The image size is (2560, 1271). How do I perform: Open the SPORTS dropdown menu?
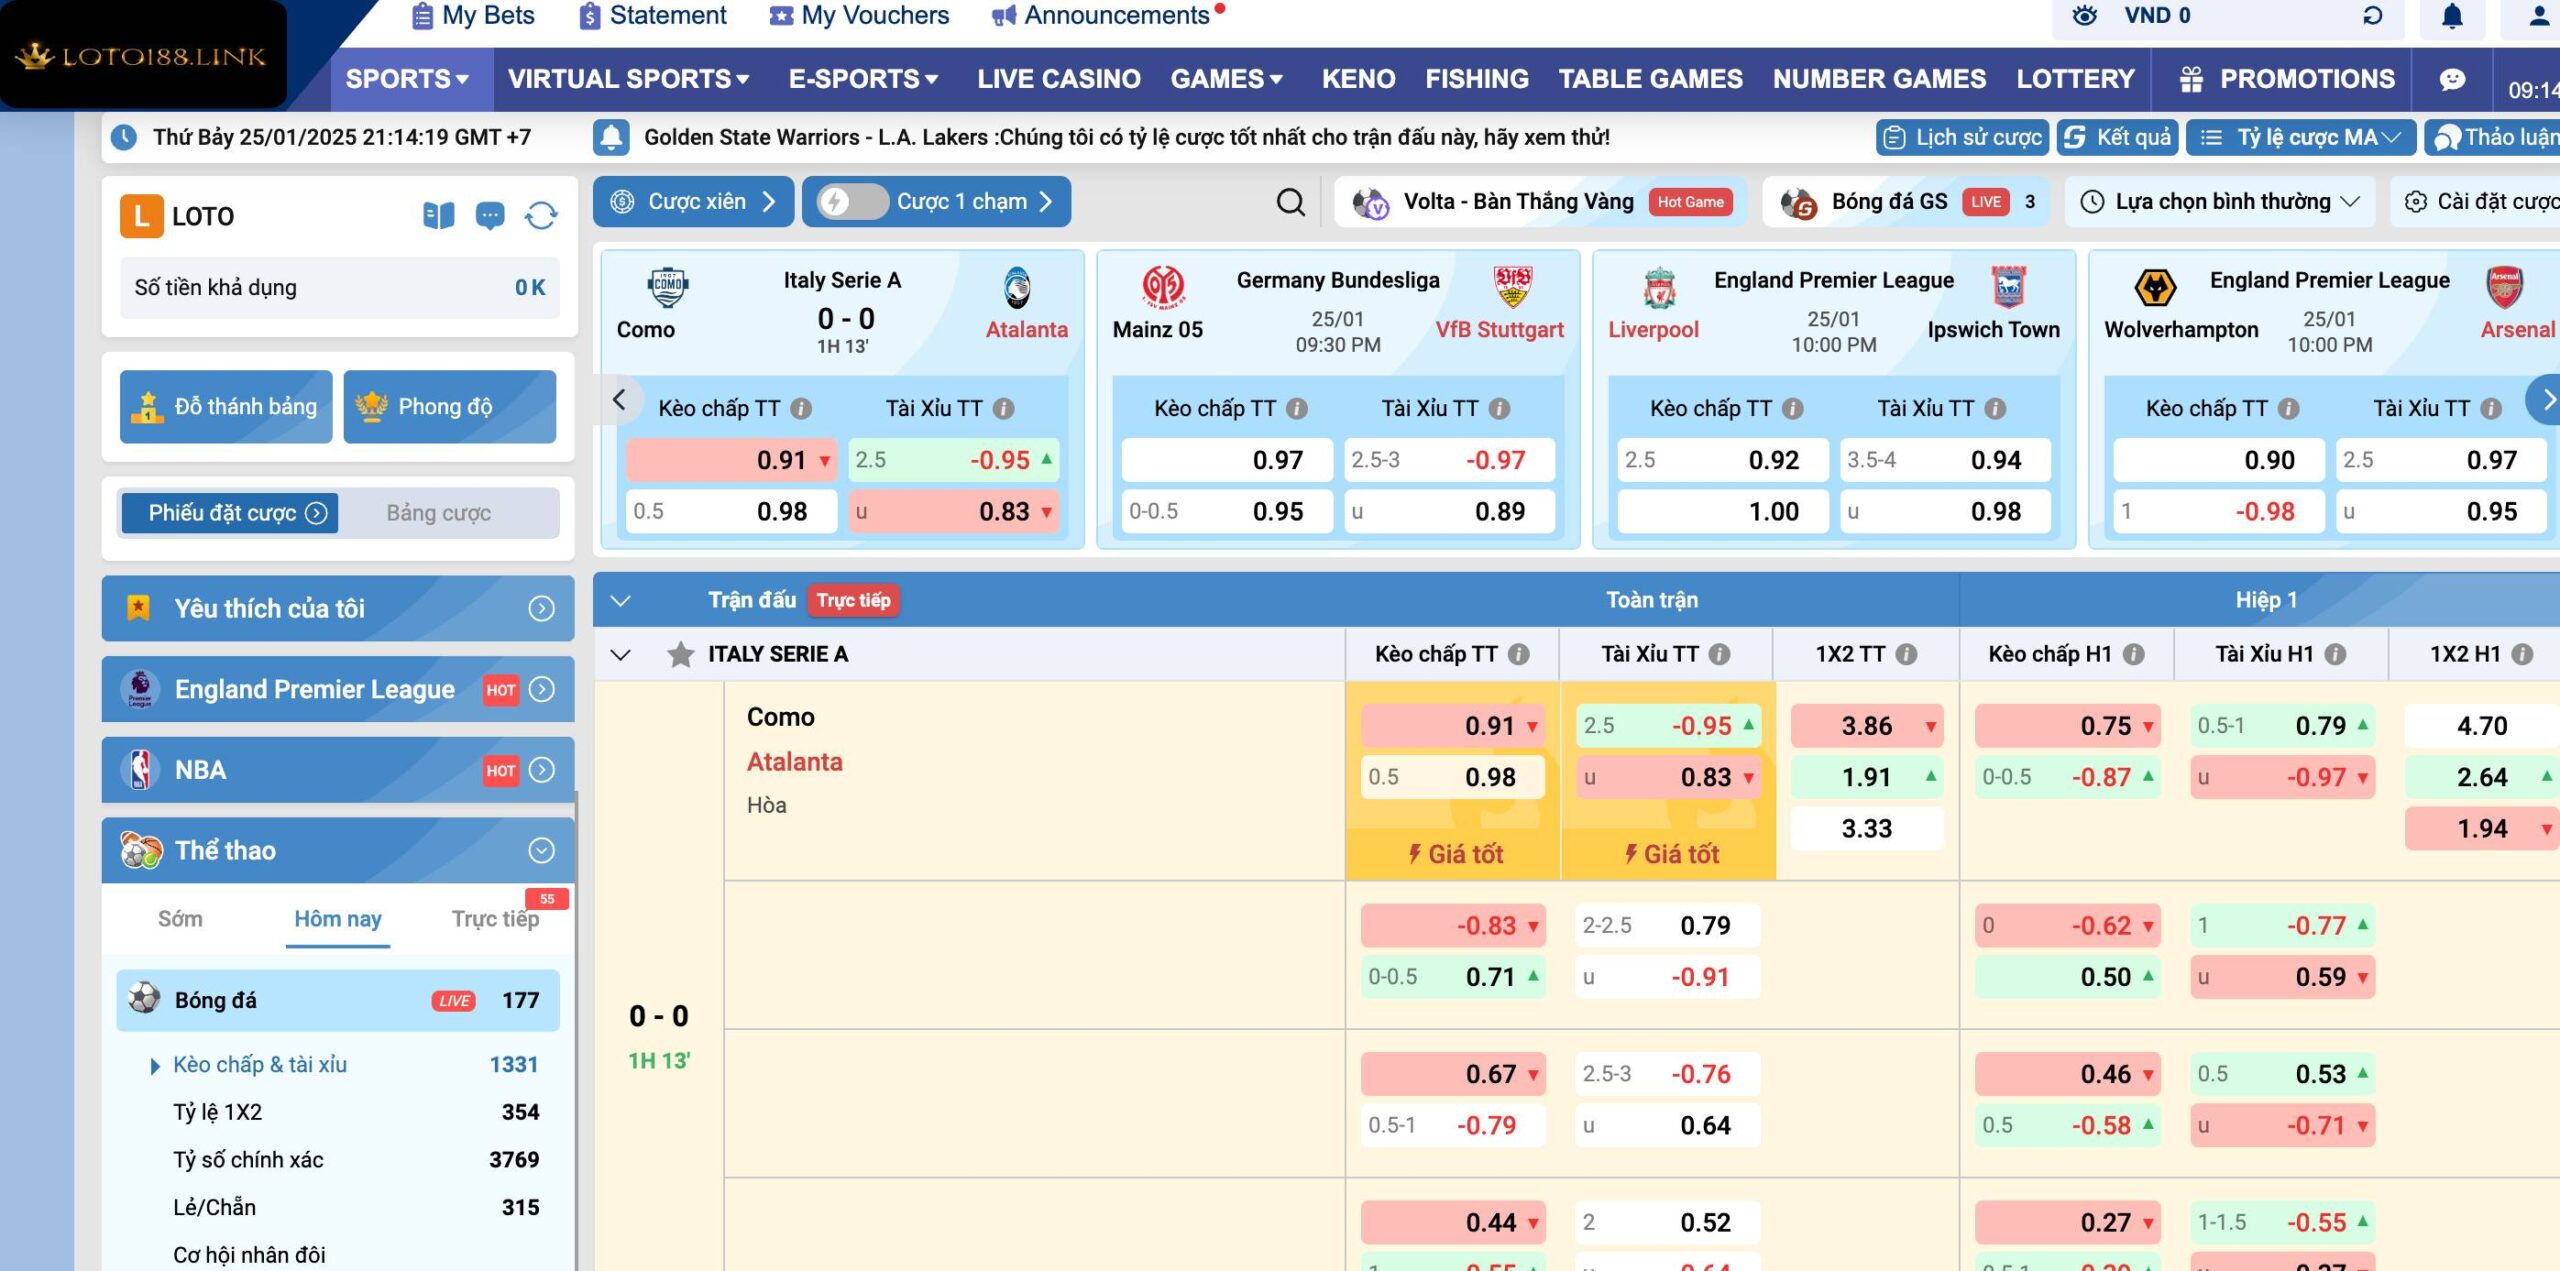[x=407, y=79]
